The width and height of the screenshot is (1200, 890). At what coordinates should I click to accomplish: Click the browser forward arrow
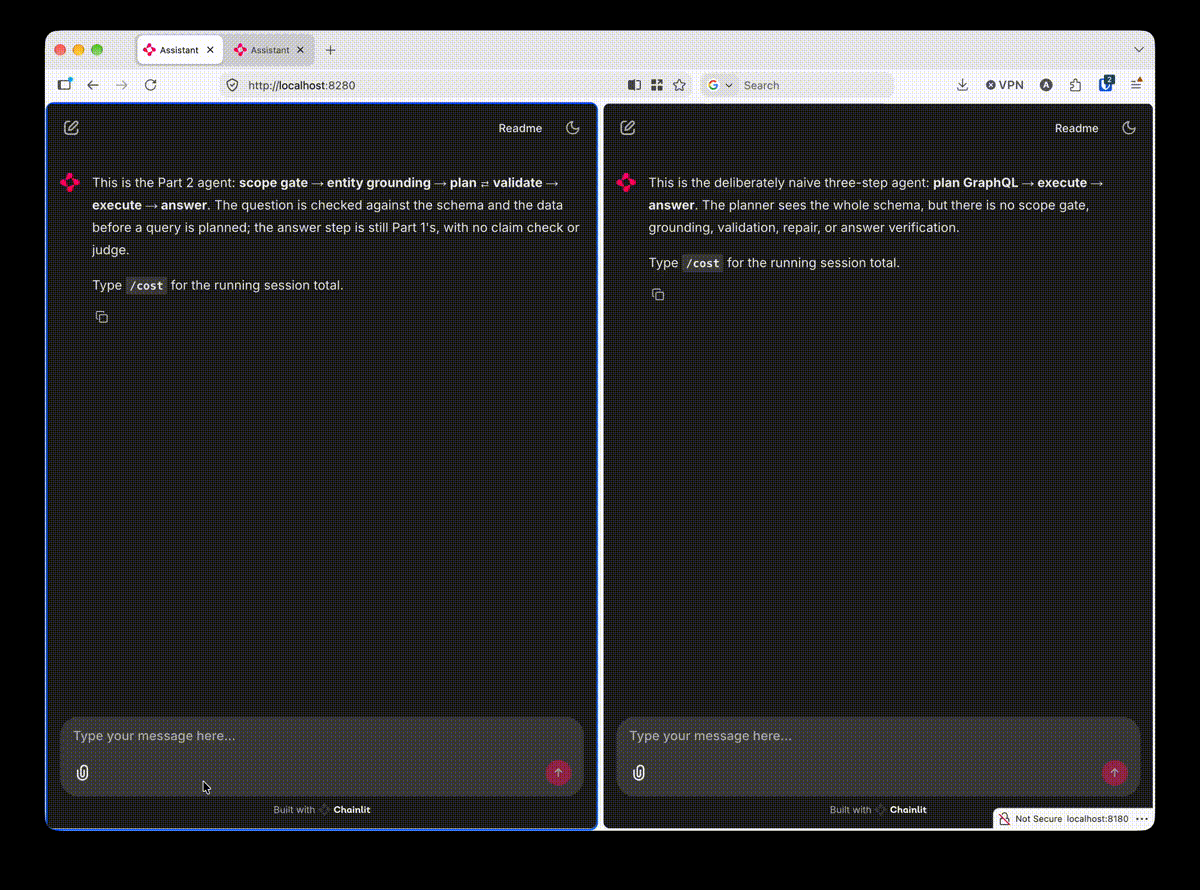pos(122,85)
